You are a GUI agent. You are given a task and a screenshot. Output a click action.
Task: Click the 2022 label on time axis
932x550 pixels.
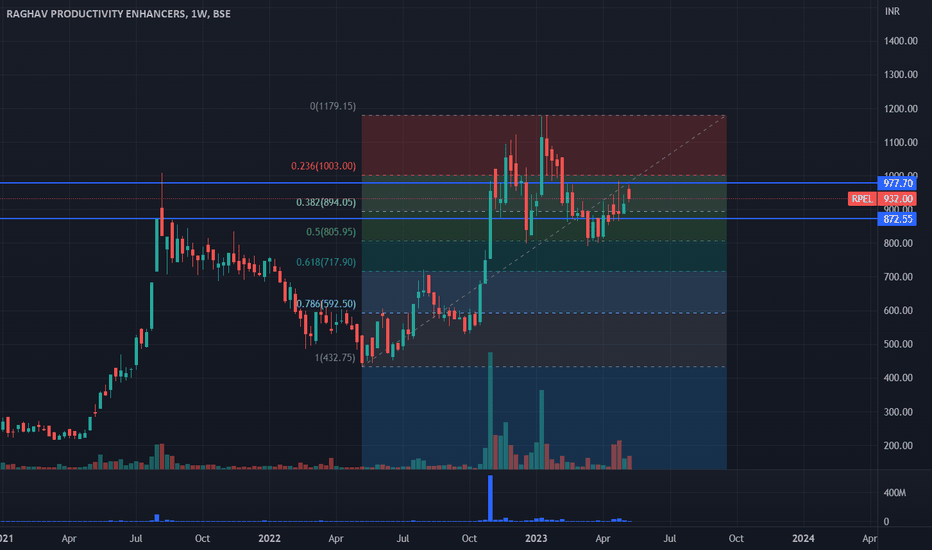point(269,538)
